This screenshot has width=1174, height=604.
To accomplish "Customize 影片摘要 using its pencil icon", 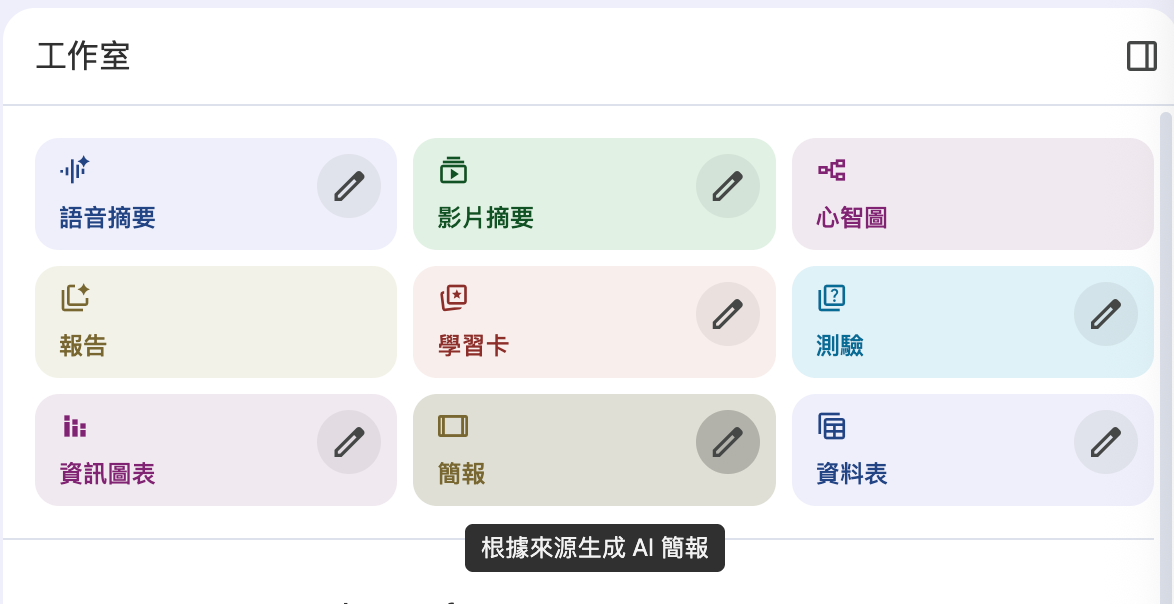I will pos(727,186).
